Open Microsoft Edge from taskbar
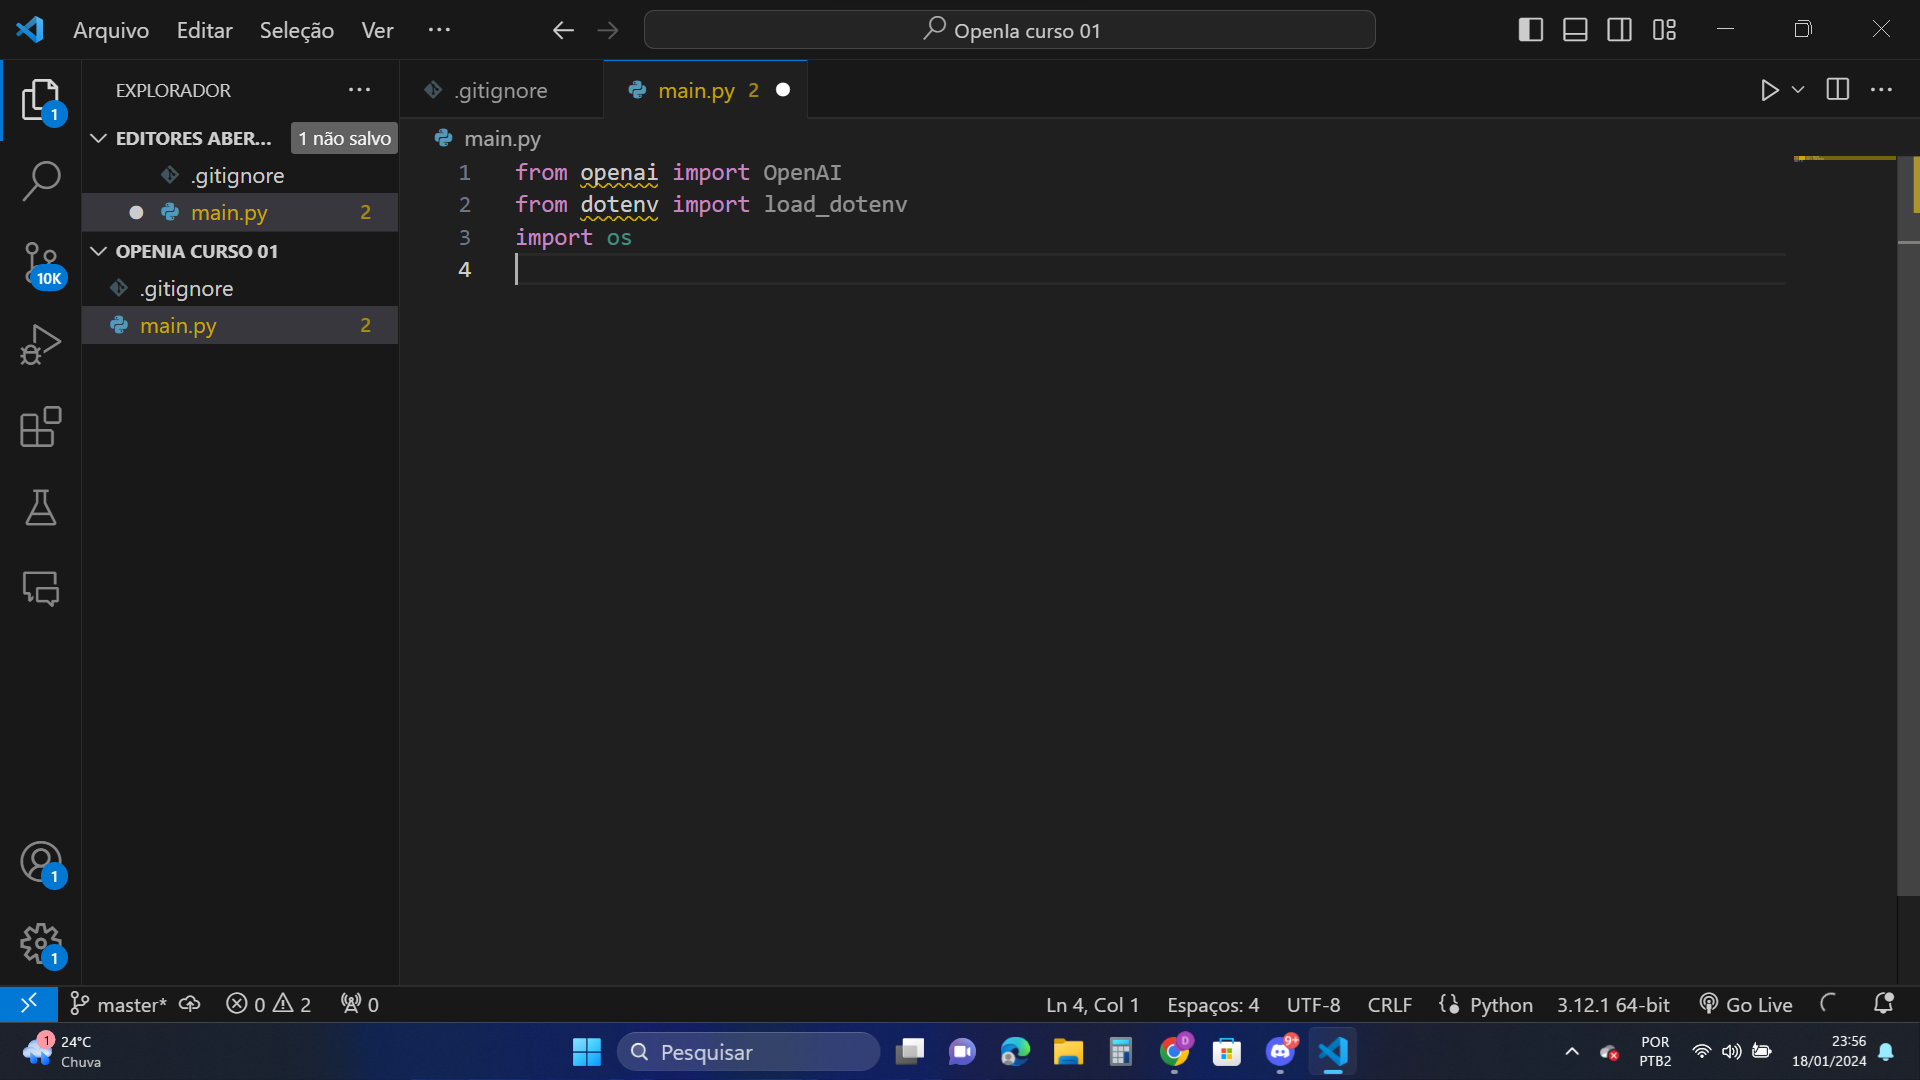Viewport: 1920px width, 1080px height. coord(1015,1052)
